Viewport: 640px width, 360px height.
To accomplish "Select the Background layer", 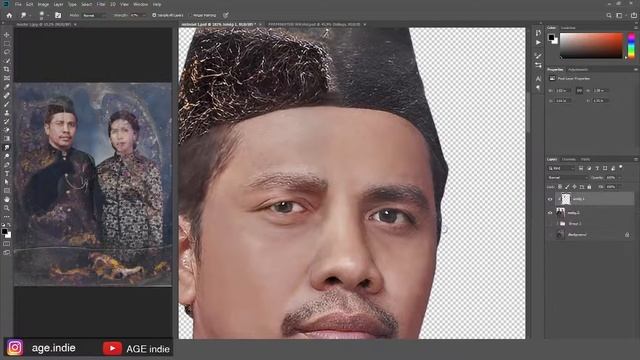I will (591, 235).
